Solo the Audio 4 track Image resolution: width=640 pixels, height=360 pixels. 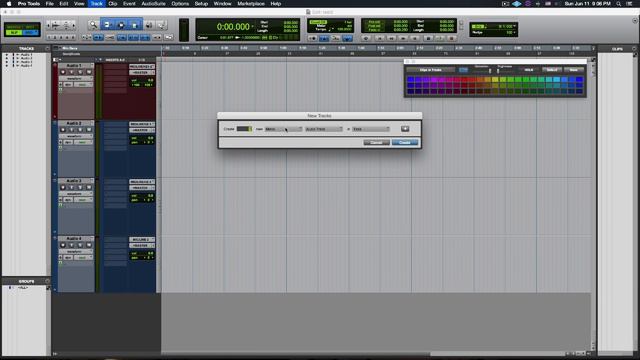click(80, 245)
